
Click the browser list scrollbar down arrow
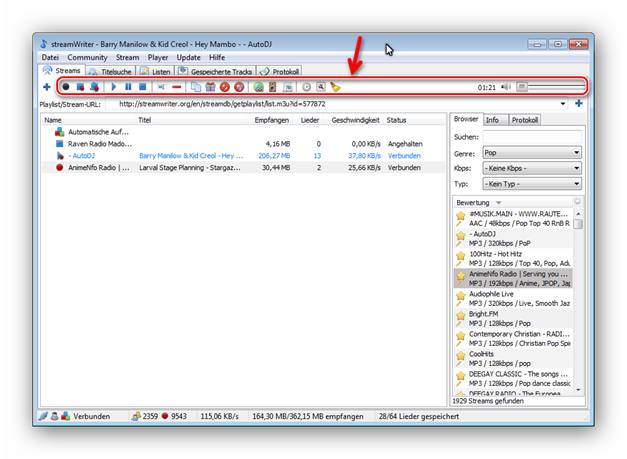578,390
